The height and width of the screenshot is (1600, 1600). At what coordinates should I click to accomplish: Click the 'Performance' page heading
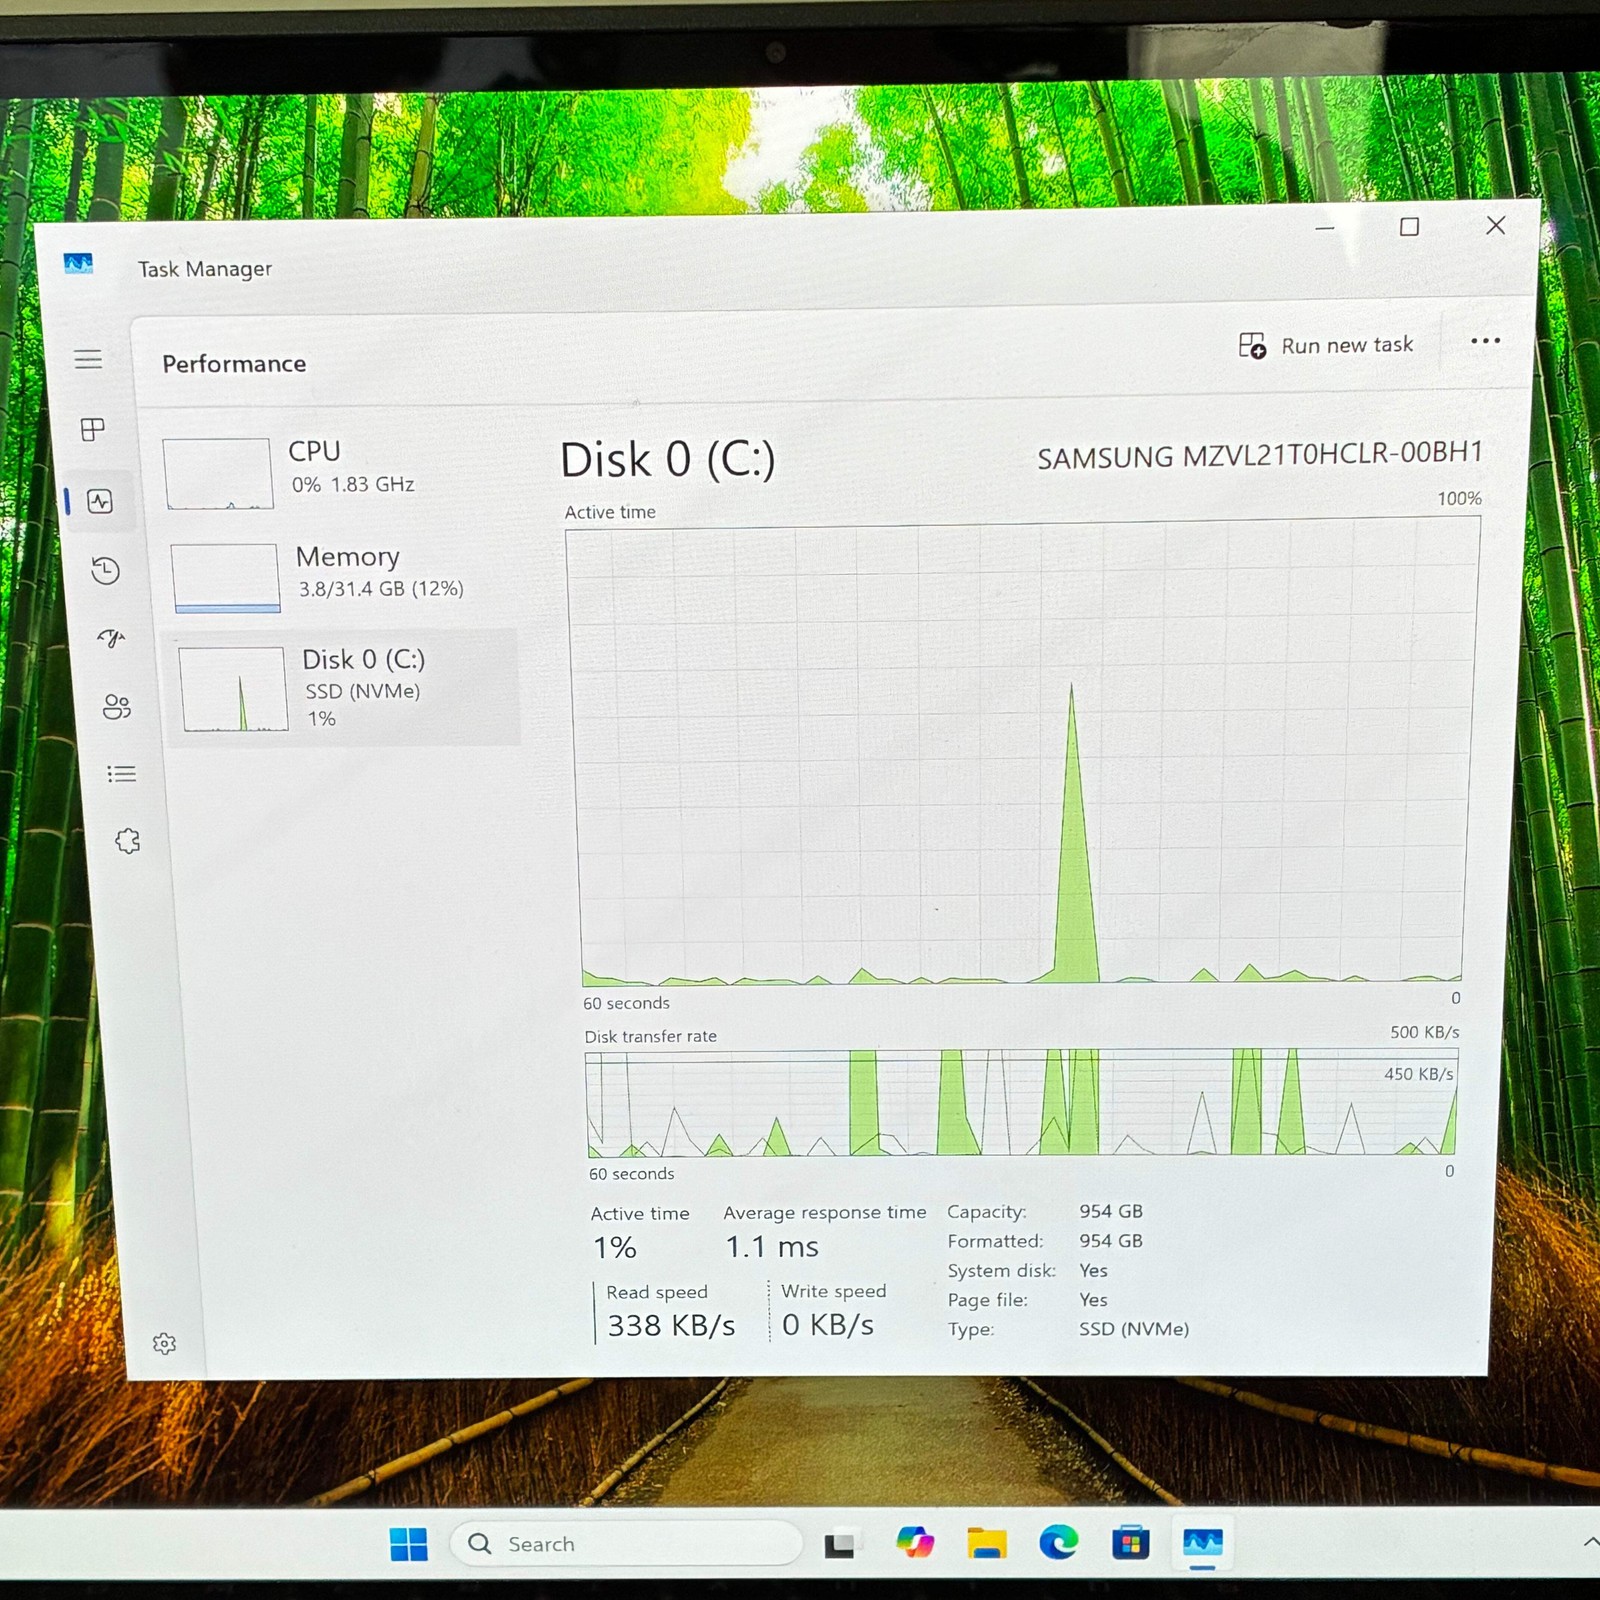pos(234,364)
